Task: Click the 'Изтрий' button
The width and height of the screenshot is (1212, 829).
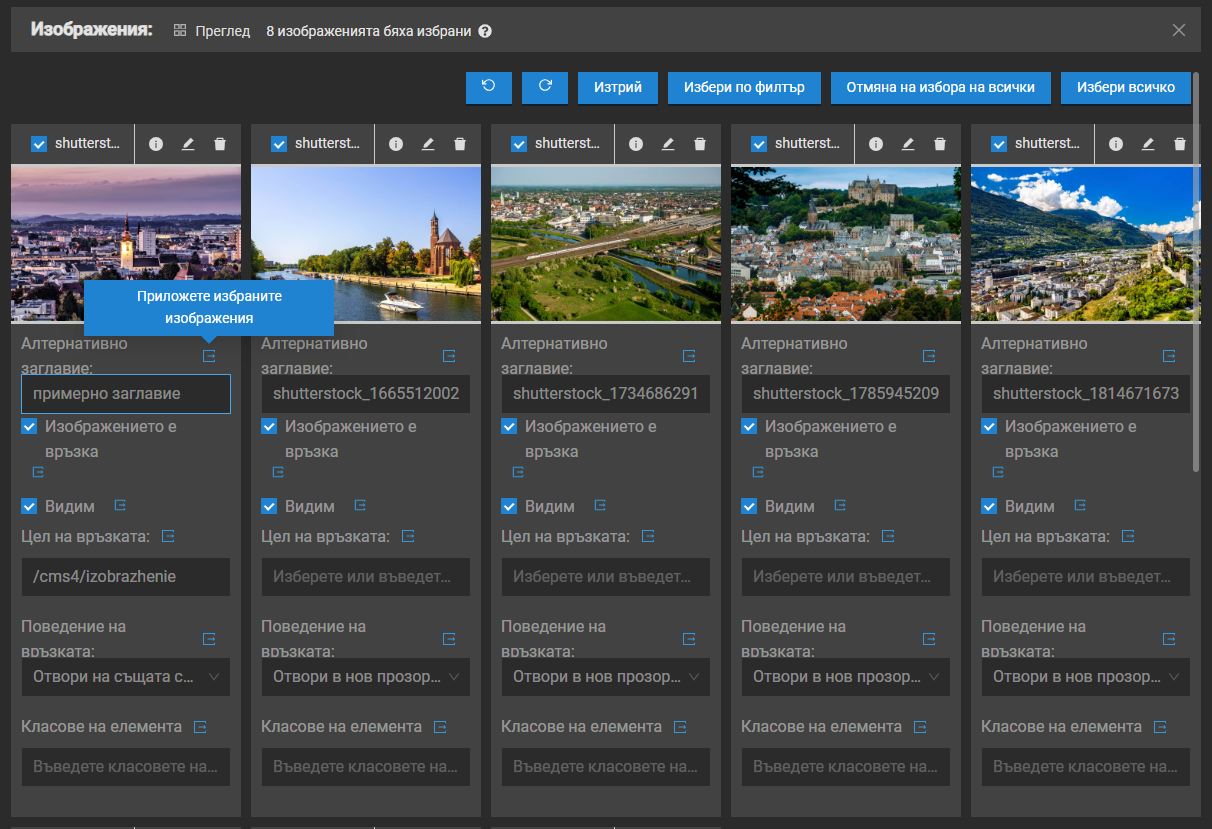Action: (617, 87)
